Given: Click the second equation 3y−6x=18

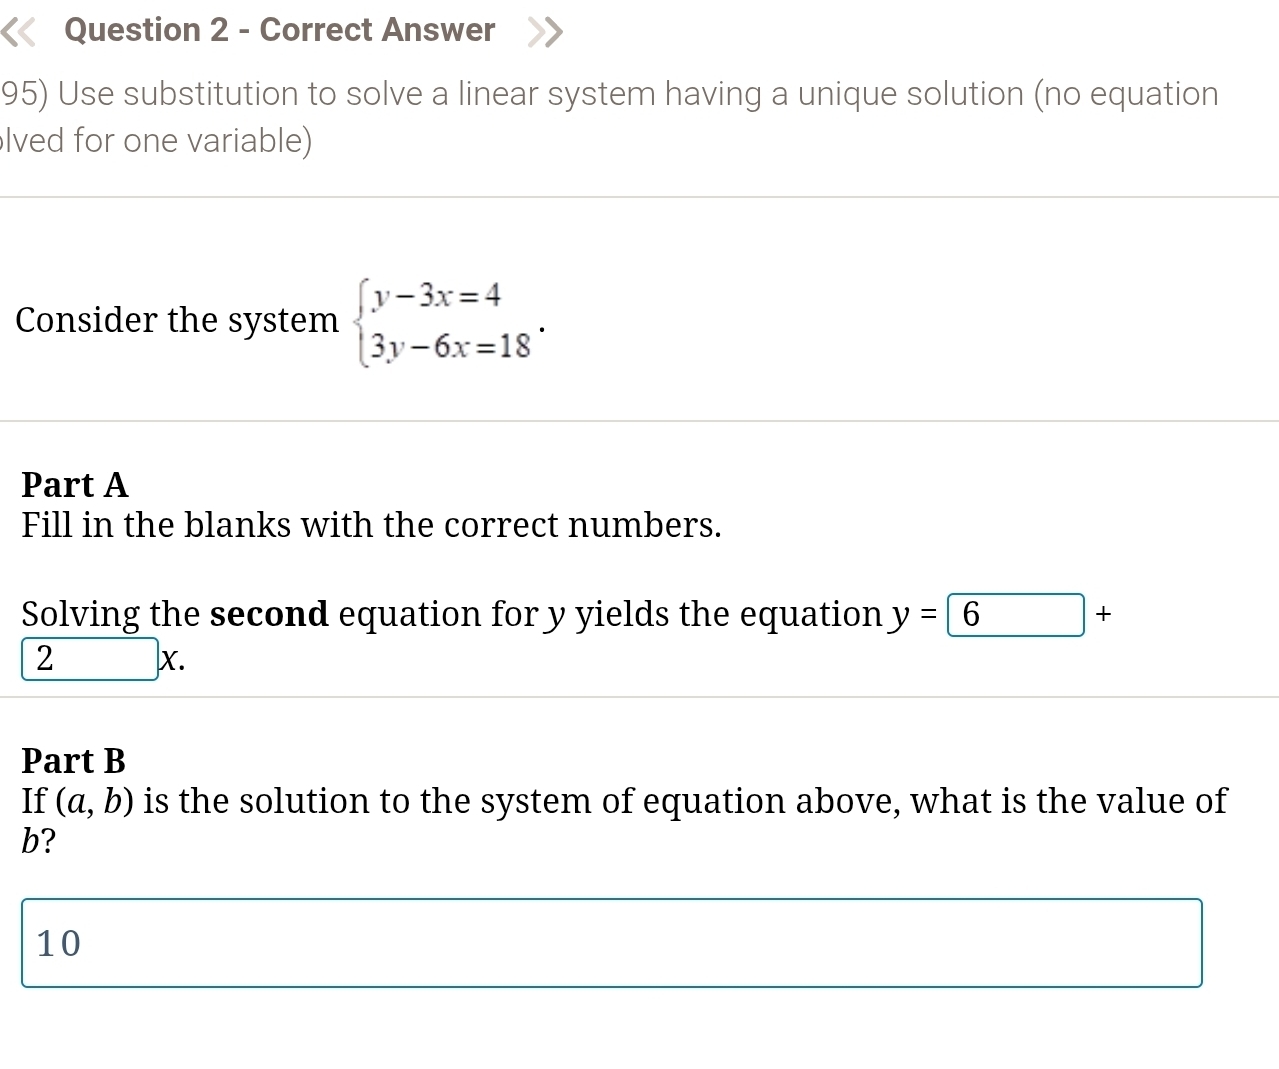Looking at the screenshot, I should click(450, 346).
